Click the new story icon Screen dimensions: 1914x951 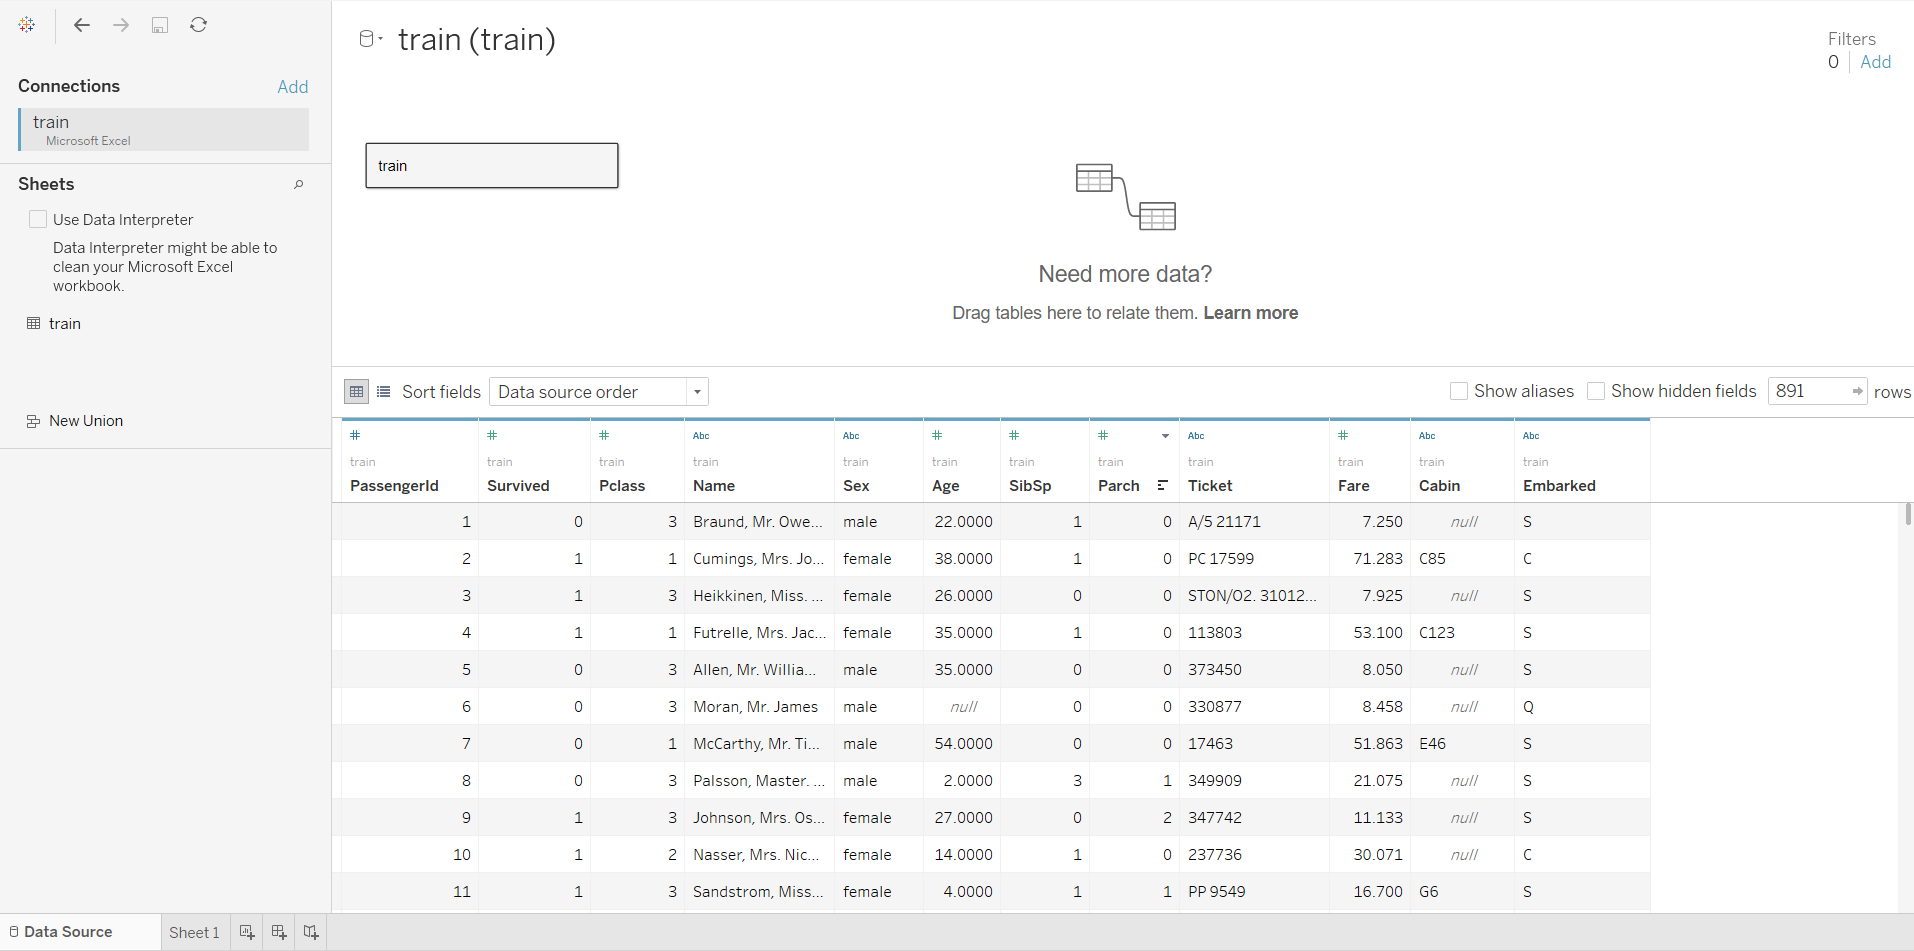click(x=311, y=932)
